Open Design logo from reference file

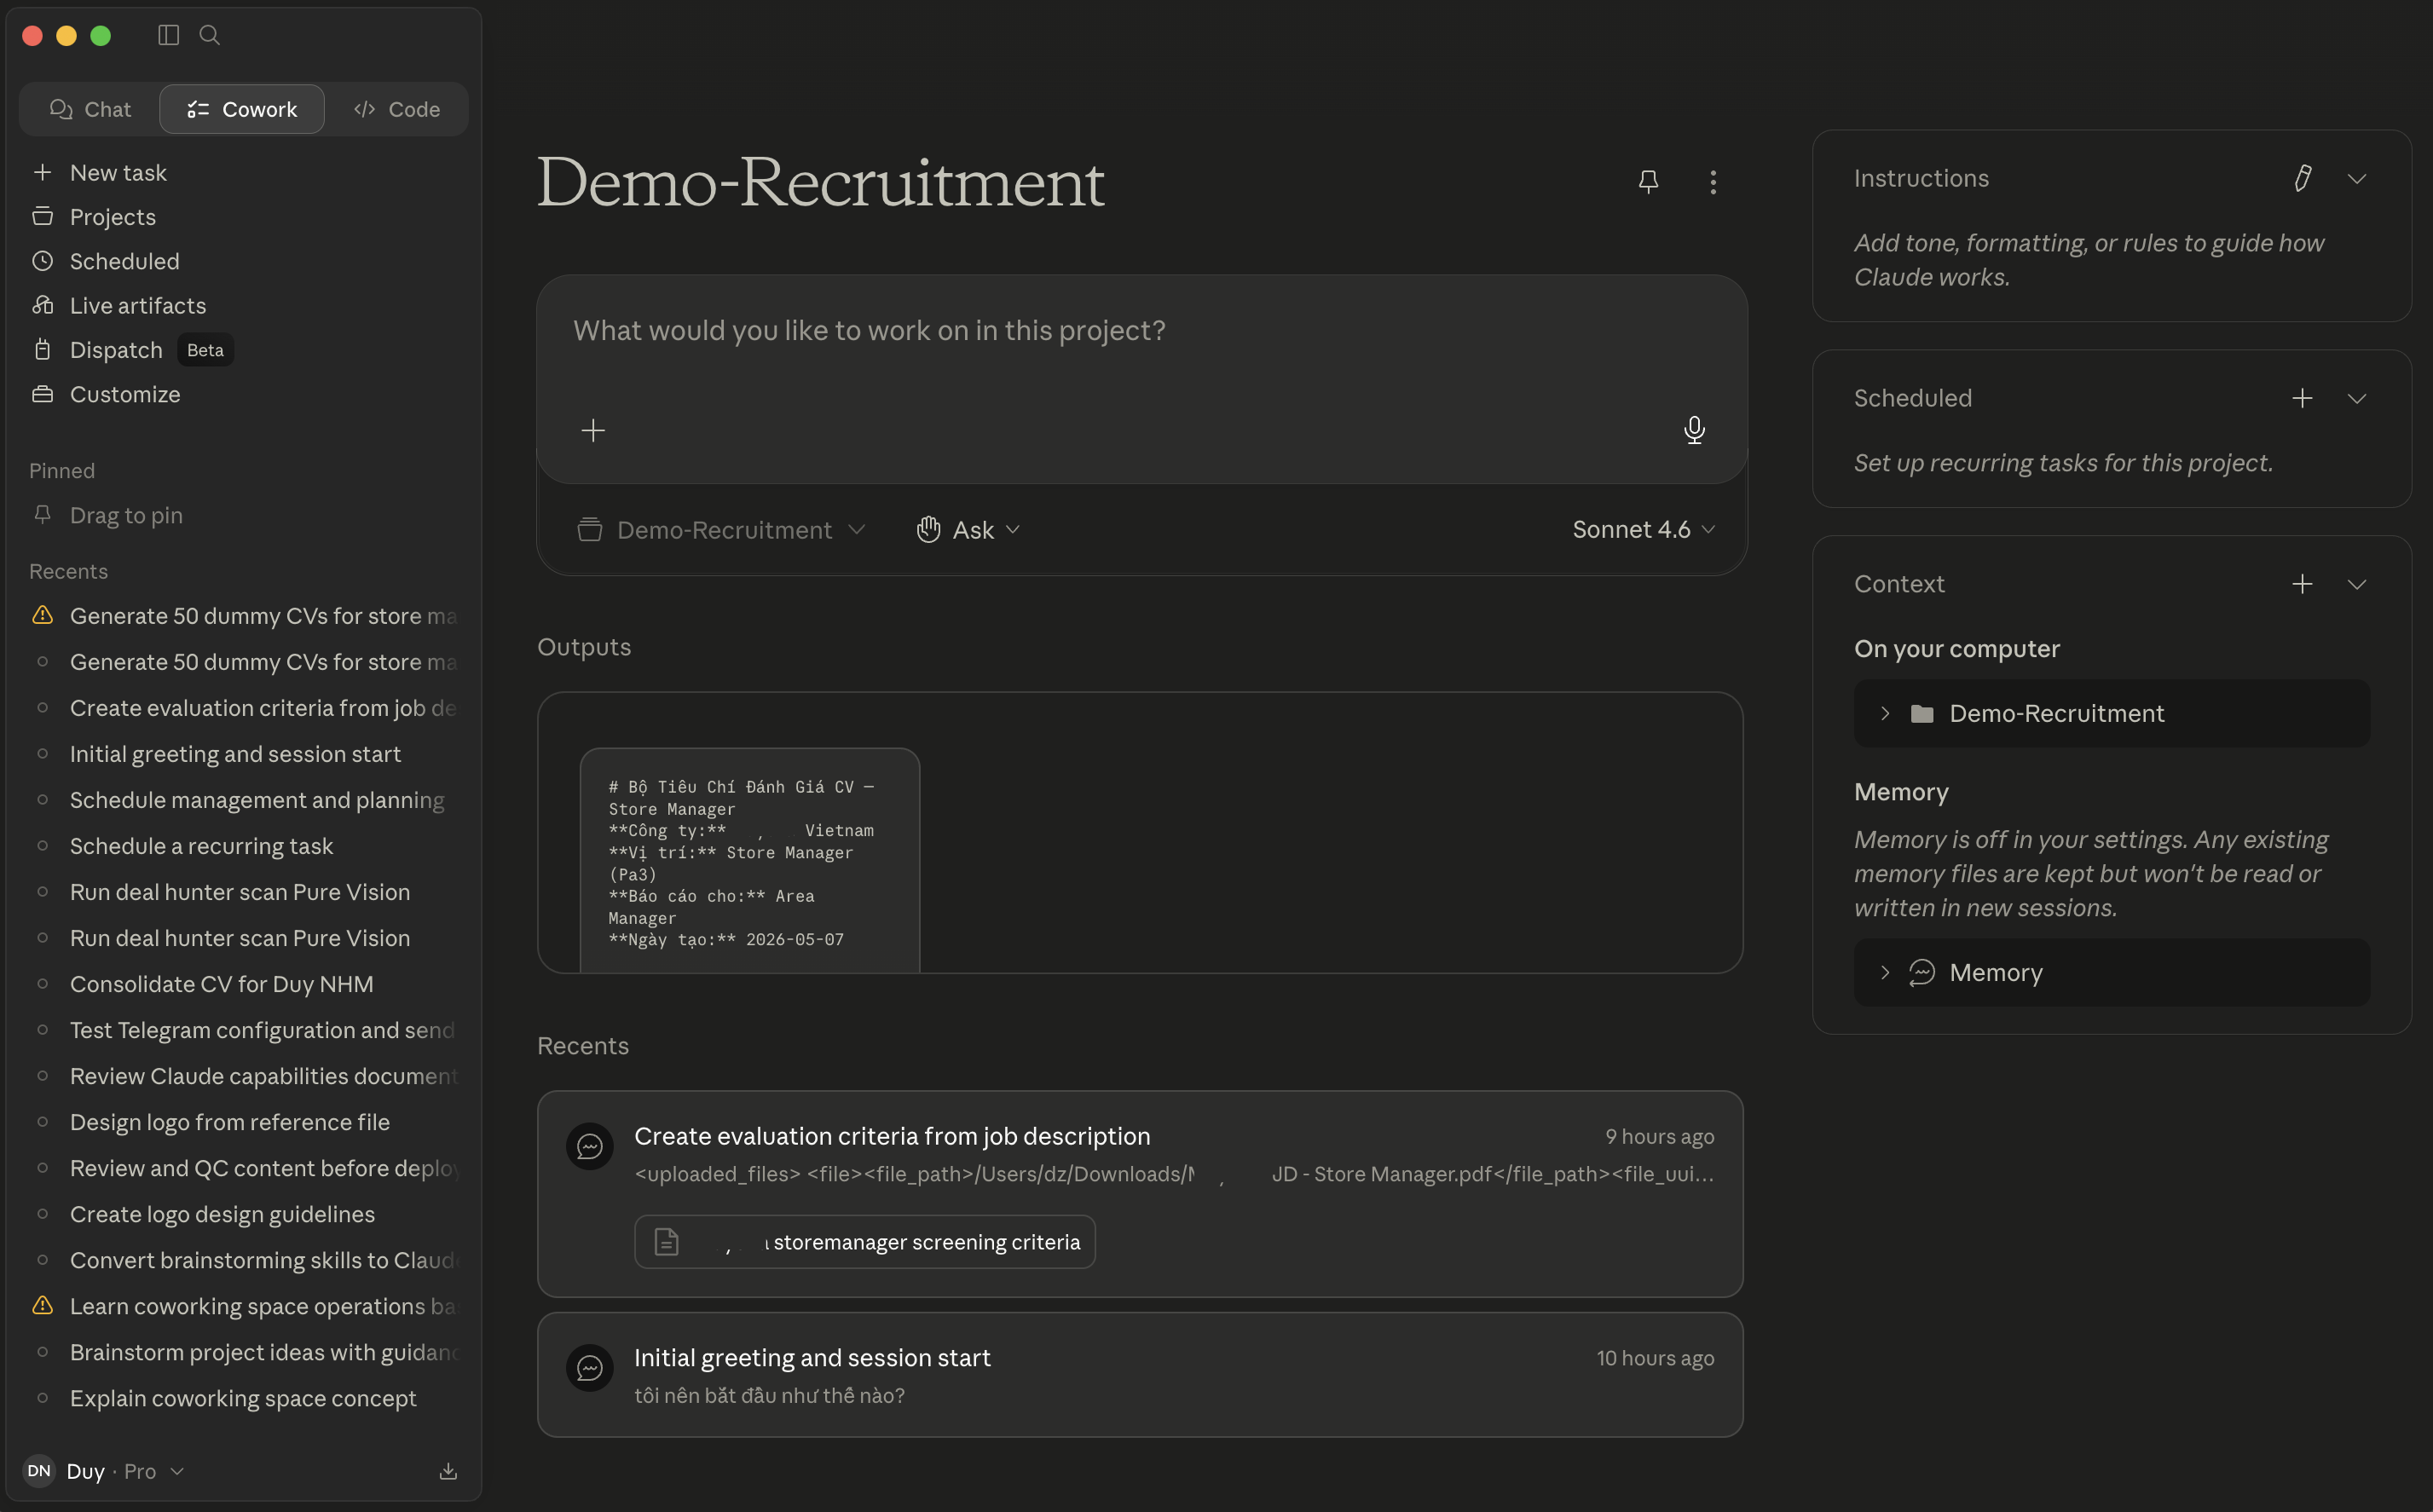[244, 1121]
